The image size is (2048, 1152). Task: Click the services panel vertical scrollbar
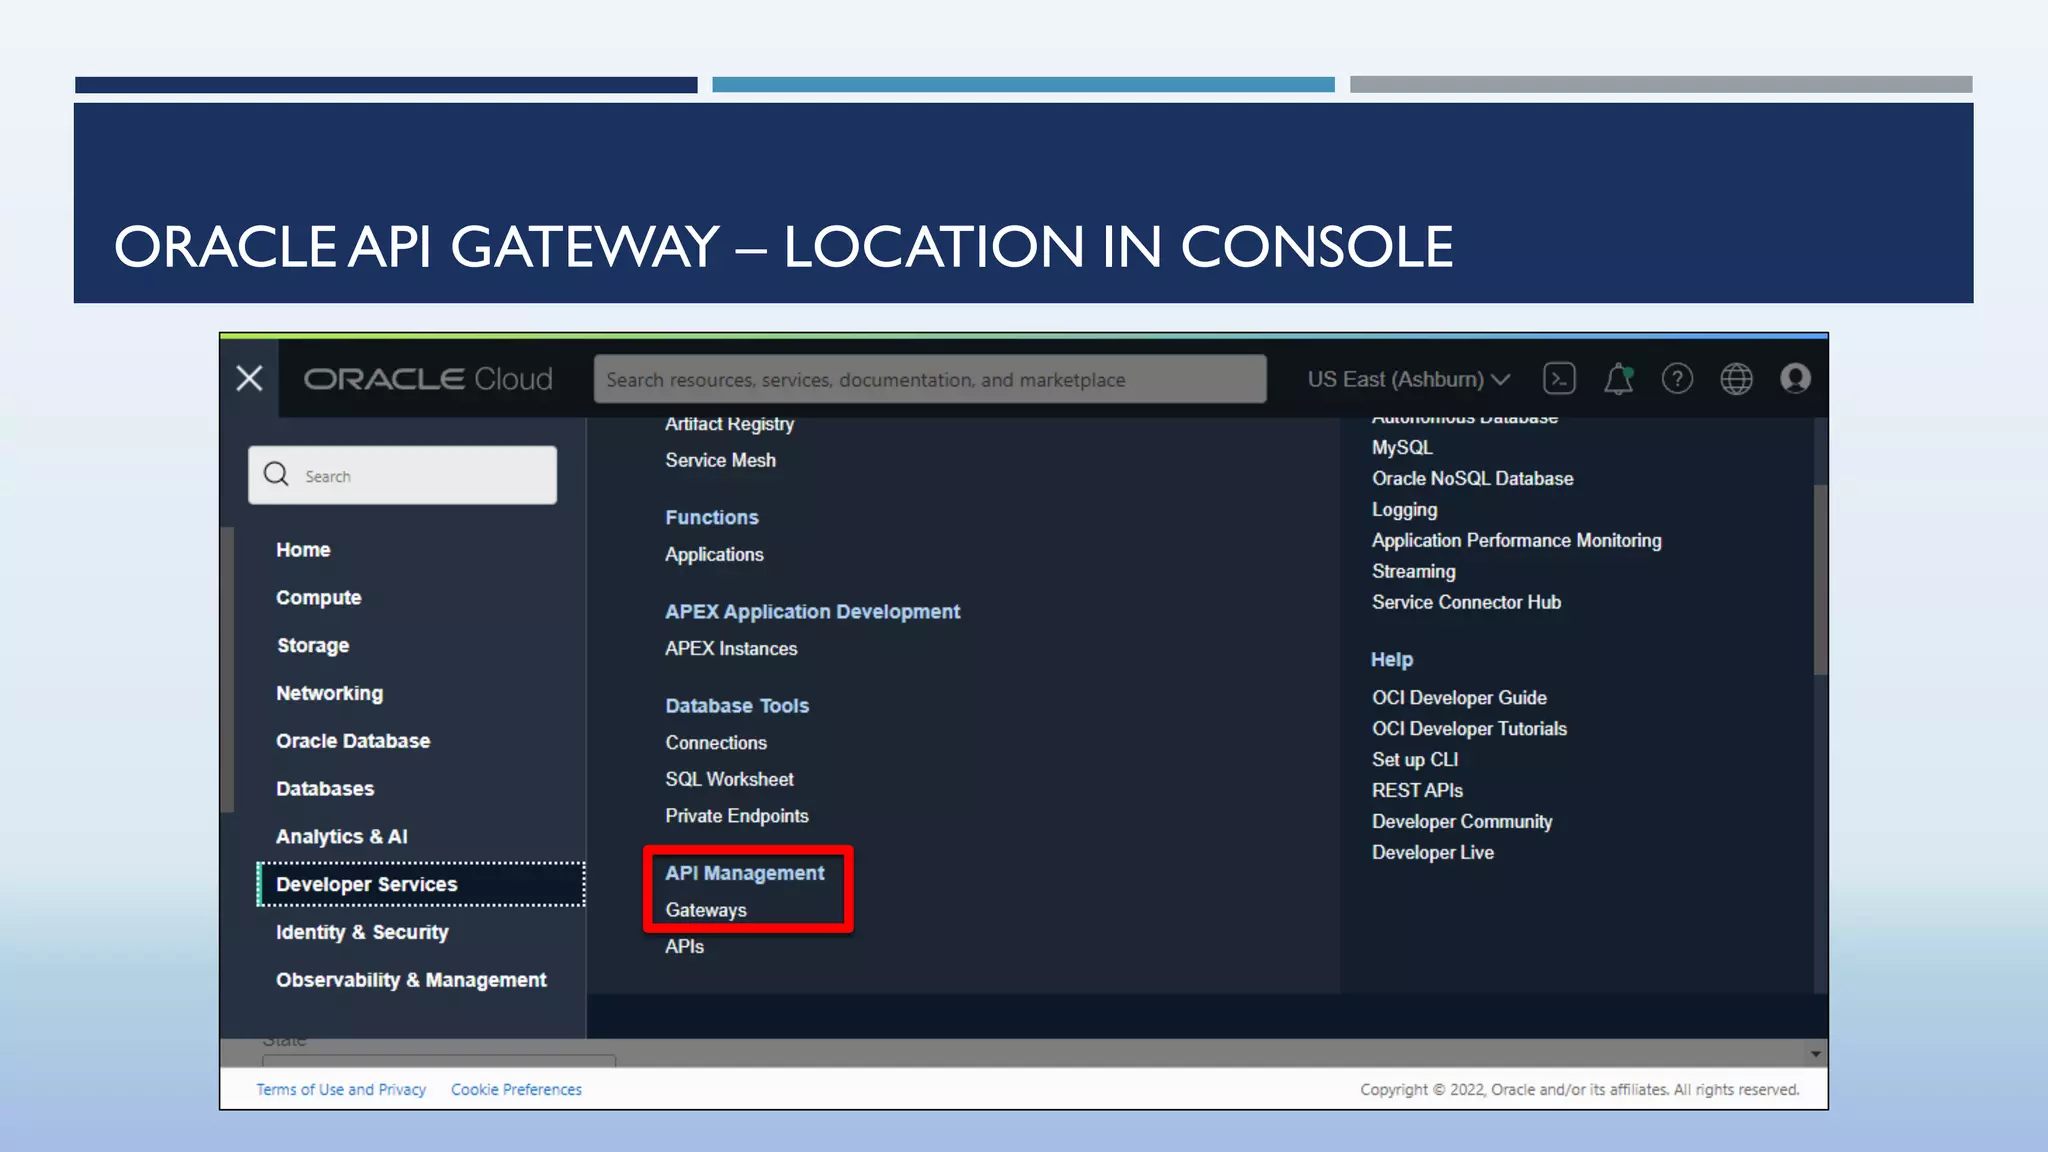[x=1820, y=580]
